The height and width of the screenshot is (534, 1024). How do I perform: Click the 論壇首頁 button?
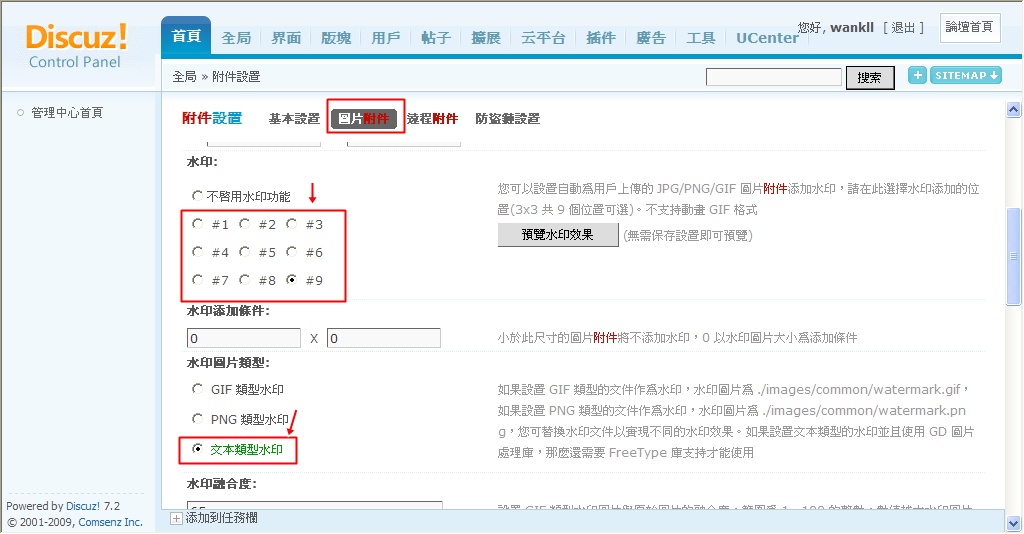970,27
